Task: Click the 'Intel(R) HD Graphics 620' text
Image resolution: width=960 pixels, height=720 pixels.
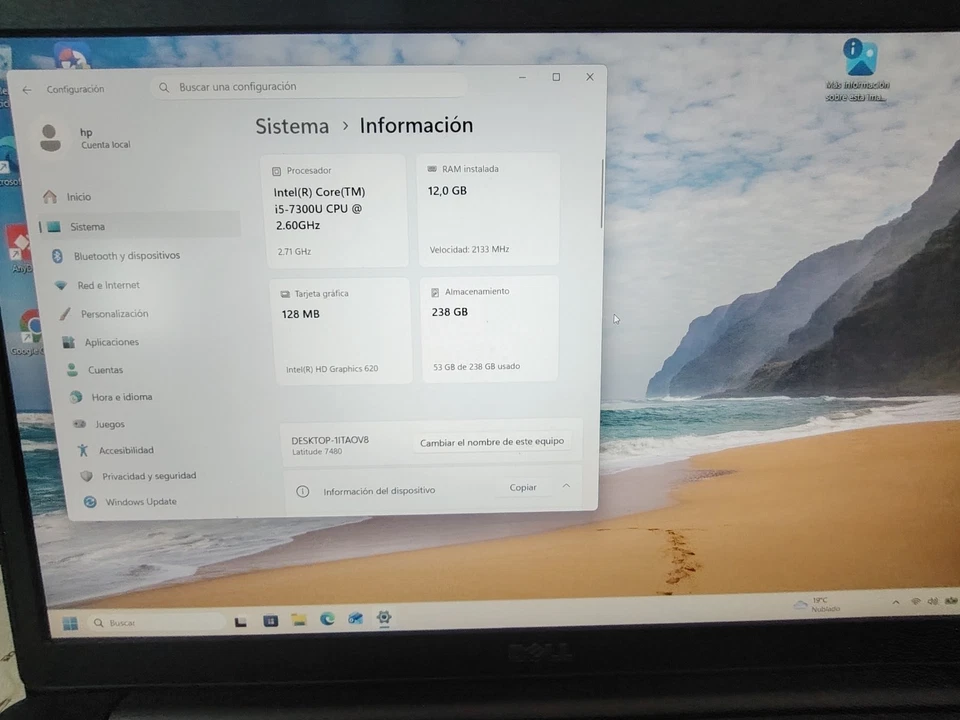Action: 332,369
